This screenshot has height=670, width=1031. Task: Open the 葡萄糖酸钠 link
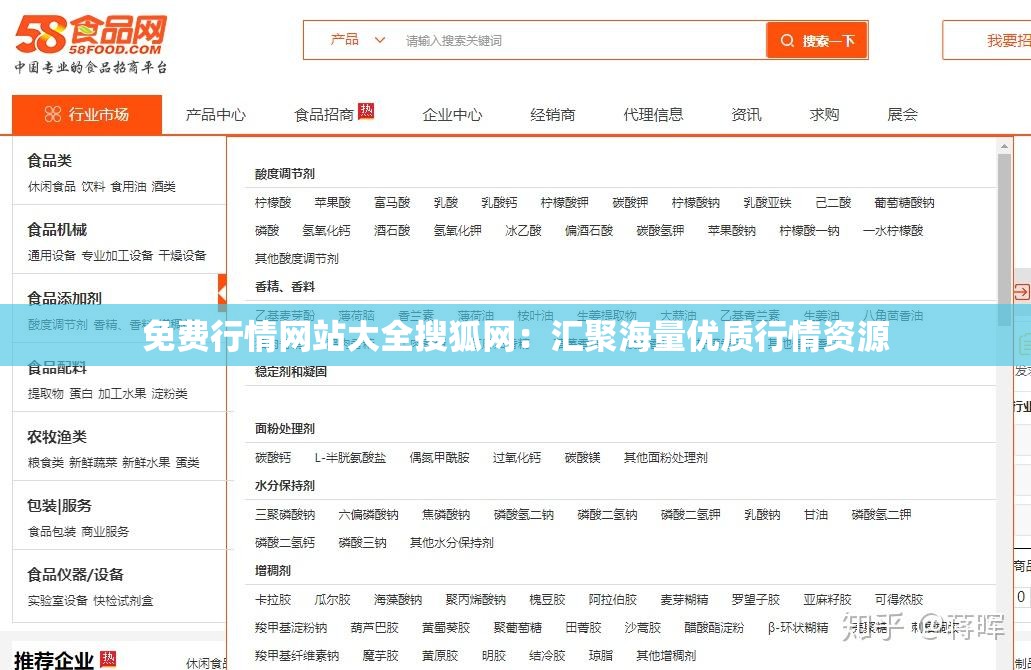click(x=904, y=203)
